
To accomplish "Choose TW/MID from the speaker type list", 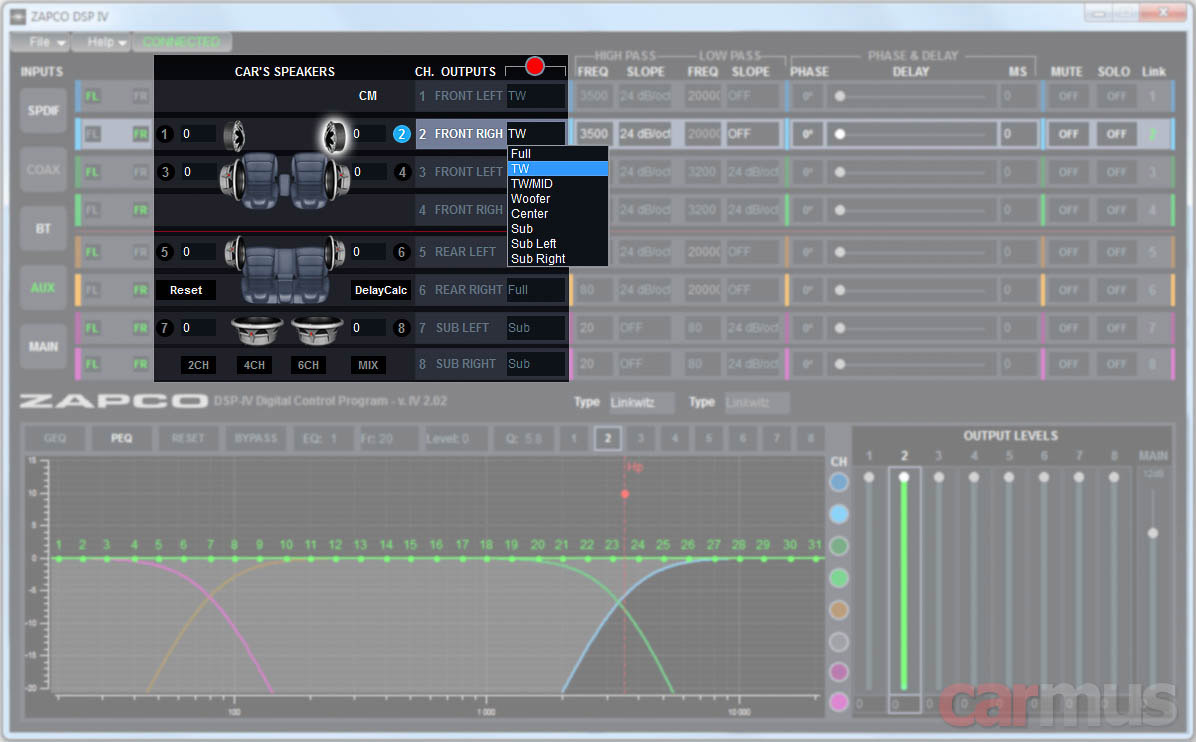I will coord(558,184).
